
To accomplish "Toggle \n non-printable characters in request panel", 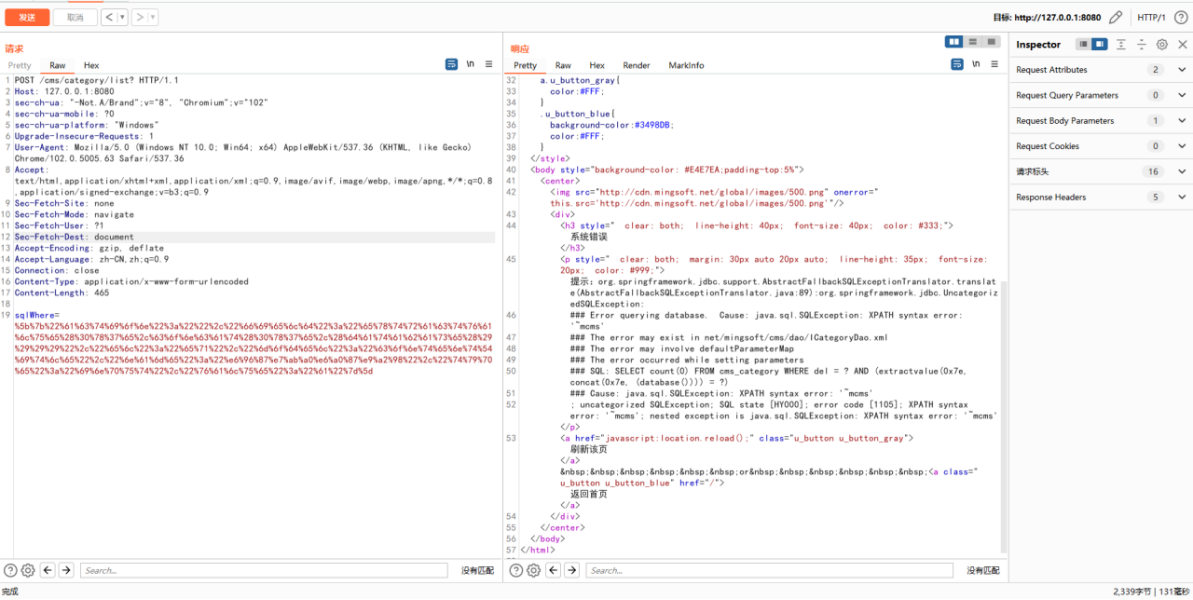I will point(472,65).
